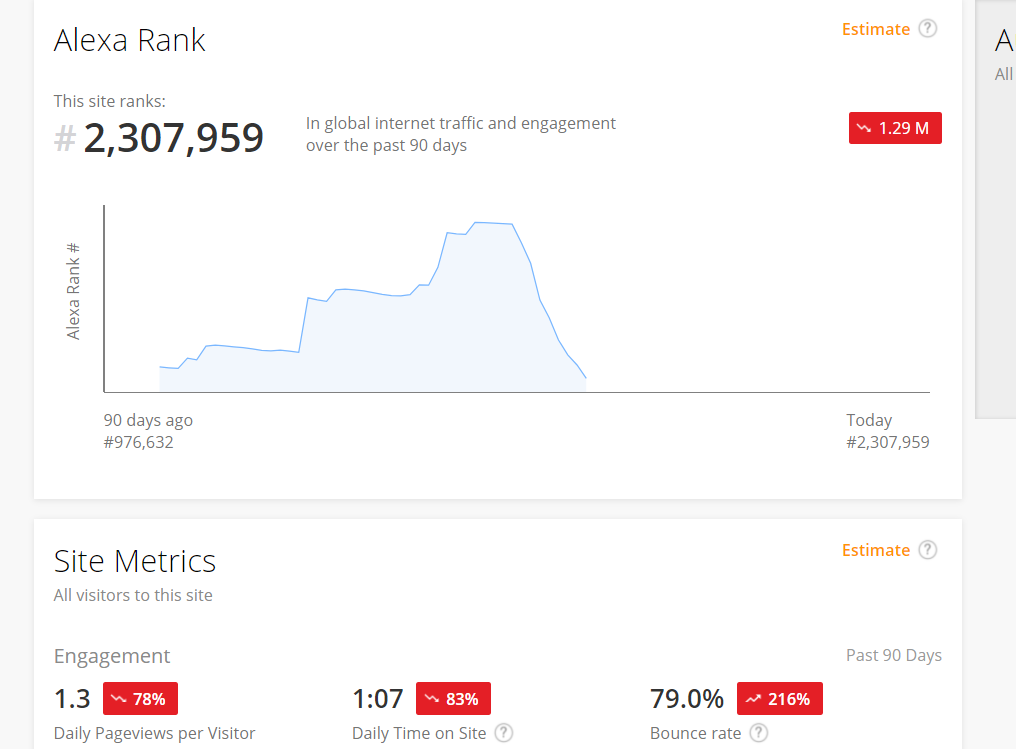
Task: Click the 'This site ranks:' label
Action: click(x=110, y=101)
